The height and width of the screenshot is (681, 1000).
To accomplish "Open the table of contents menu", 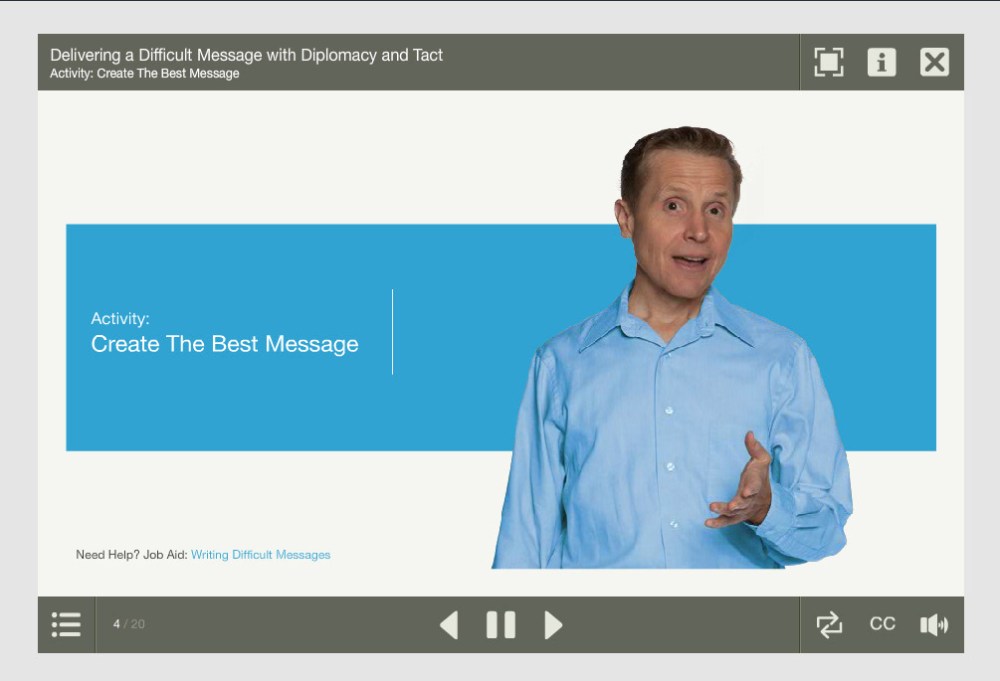I will pyautogui.click(x=66, y=625).
